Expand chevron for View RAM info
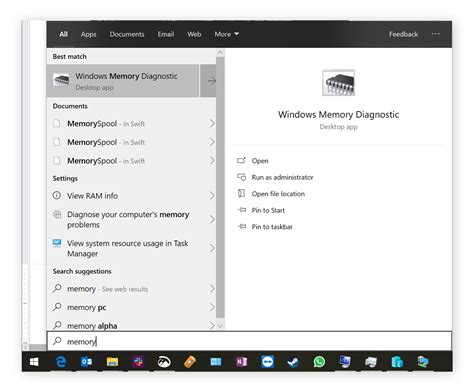474x392 pixels. coord(212,195)
